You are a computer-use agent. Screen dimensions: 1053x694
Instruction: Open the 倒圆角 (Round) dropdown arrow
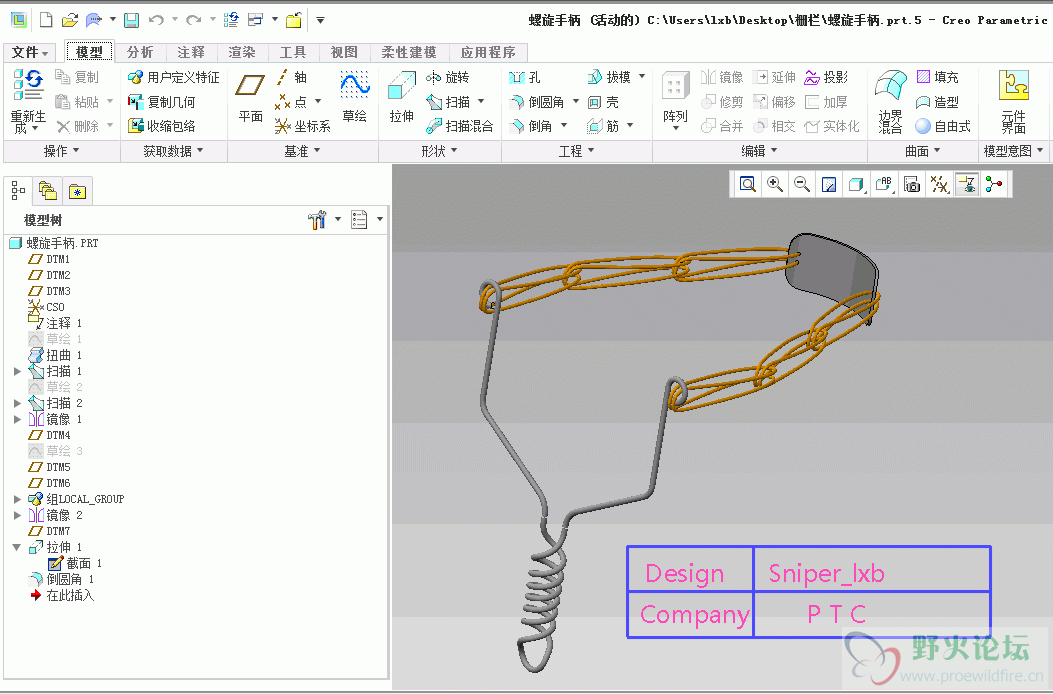click(x=576, y=101)
